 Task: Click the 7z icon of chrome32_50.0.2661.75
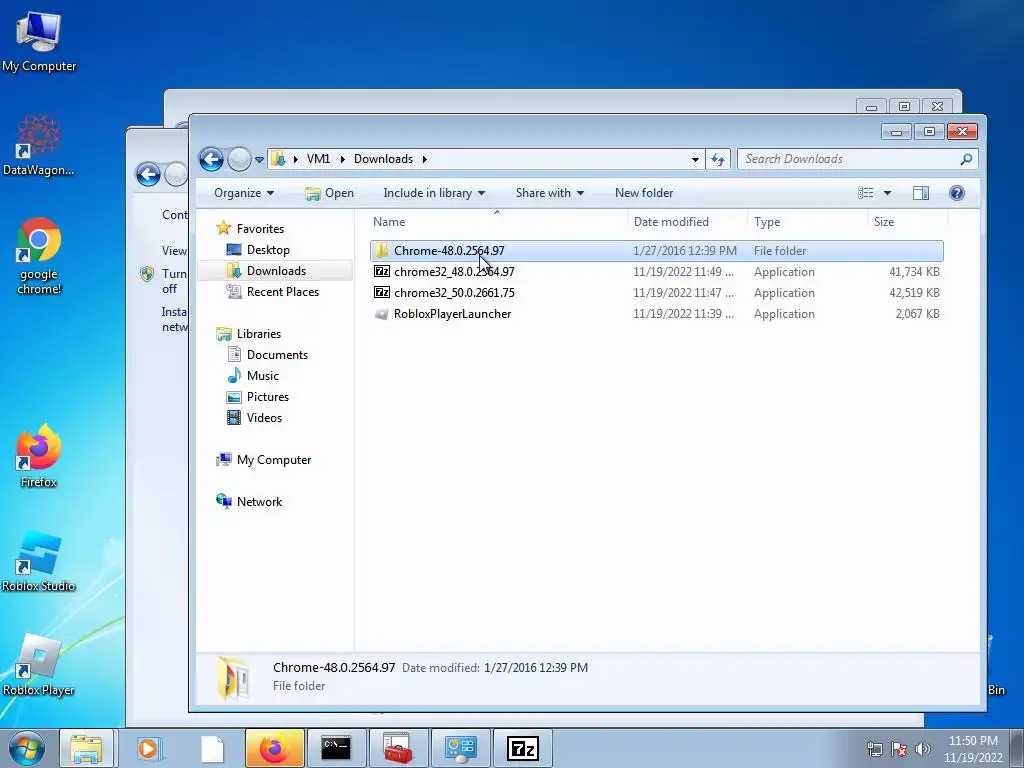tap(382, 293)
